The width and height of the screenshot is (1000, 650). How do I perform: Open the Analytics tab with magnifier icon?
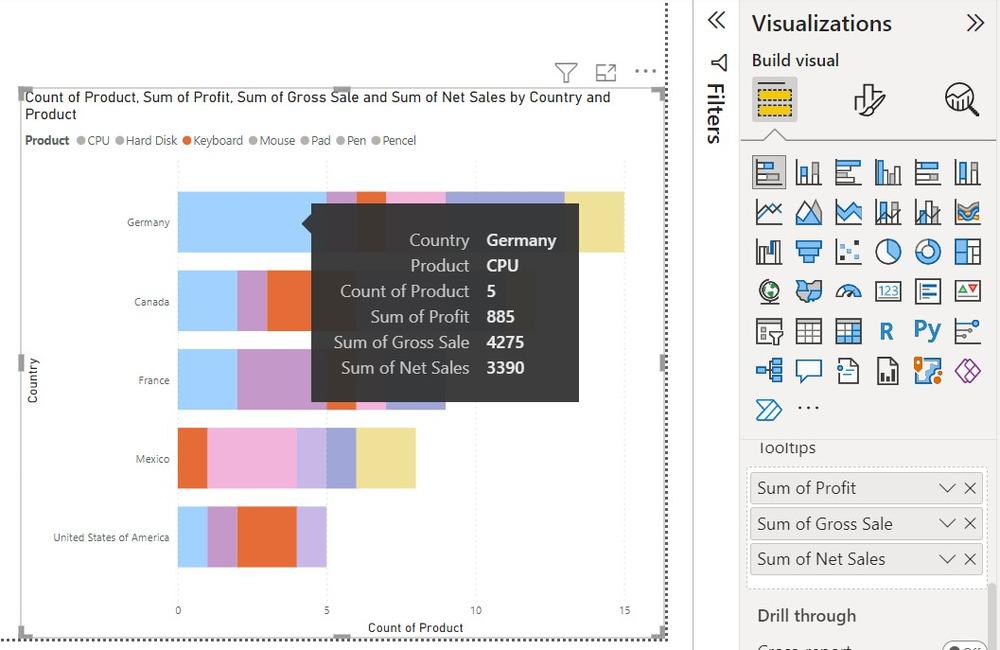pos(961,99)
